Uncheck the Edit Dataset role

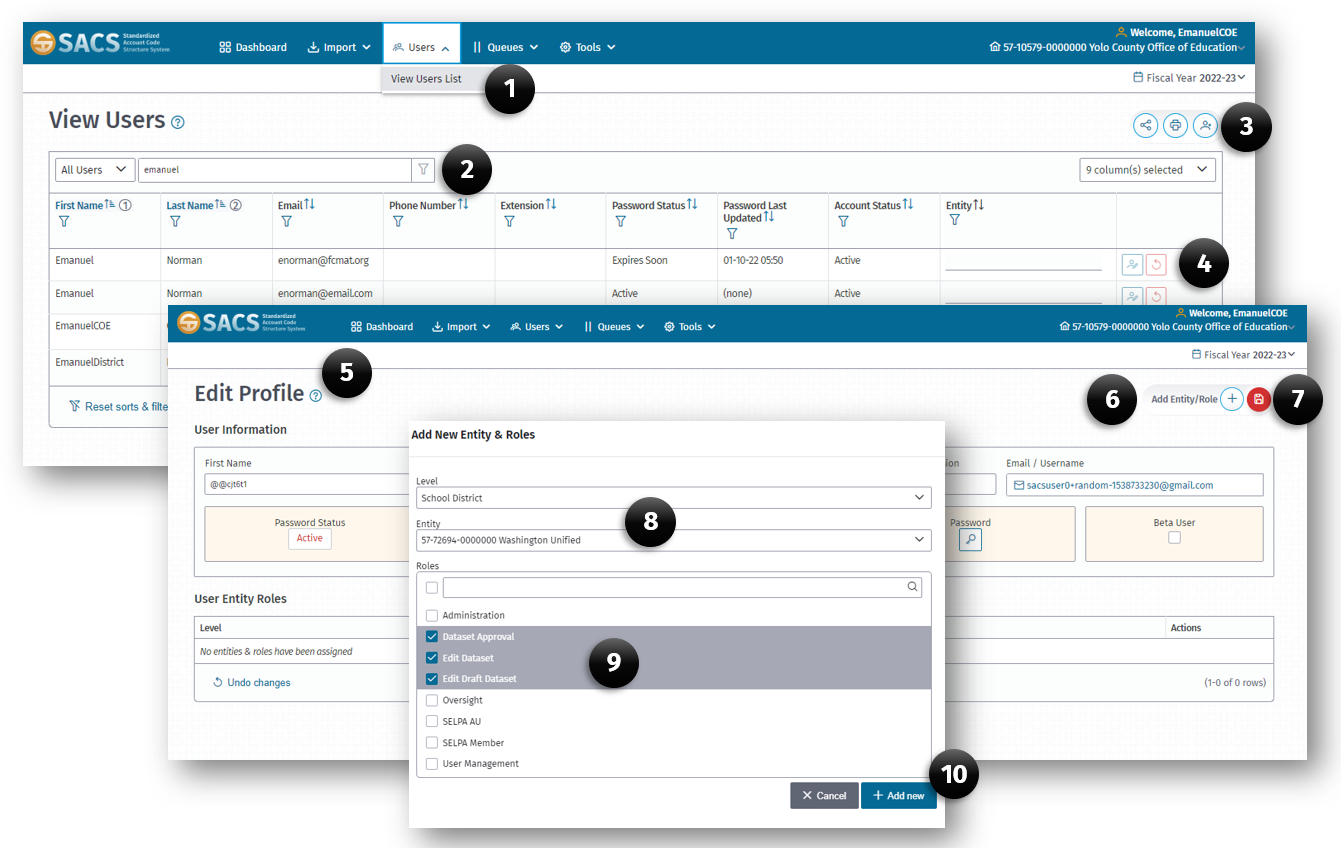[432, 657]
